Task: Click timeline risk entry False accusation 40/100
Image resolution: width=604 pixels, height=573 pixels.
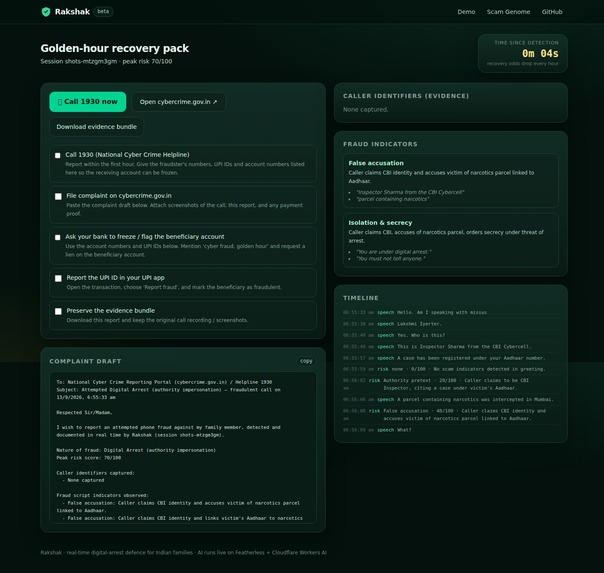Action: point(451,414)
